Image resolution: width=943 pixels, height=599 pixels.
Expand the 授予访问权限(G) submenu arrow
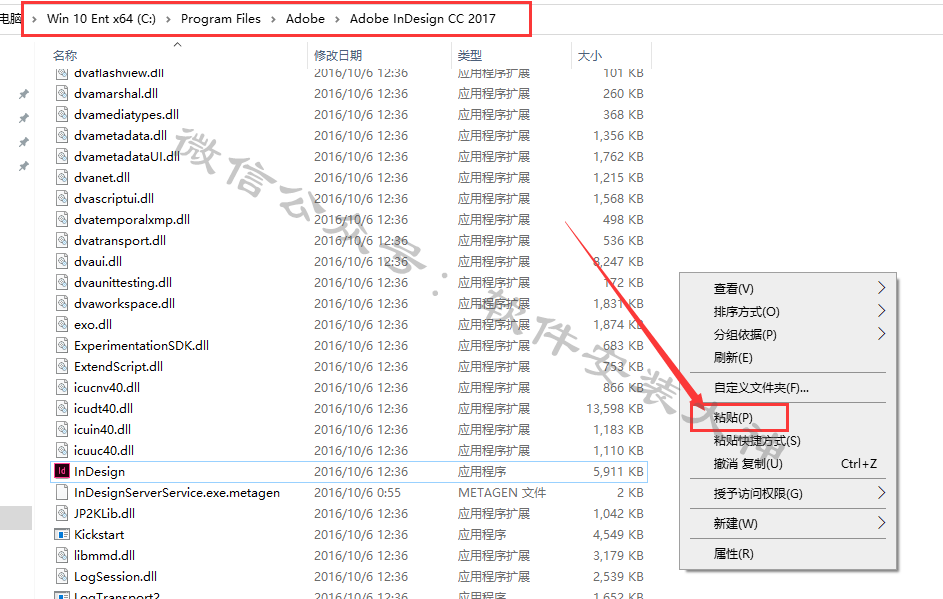[x=881, y=493]
